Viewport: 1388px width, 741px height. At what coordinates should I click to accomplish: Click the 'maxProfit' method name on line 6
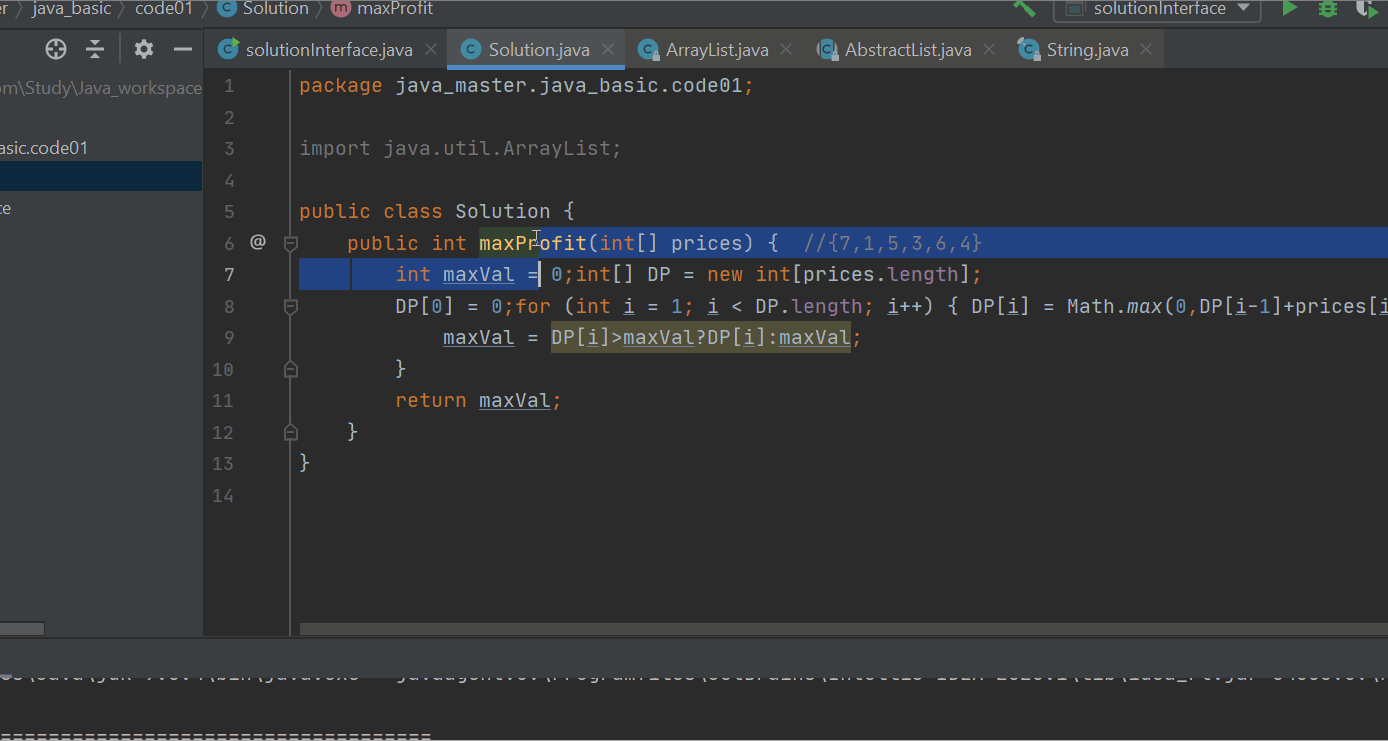[x=533, y=243]
